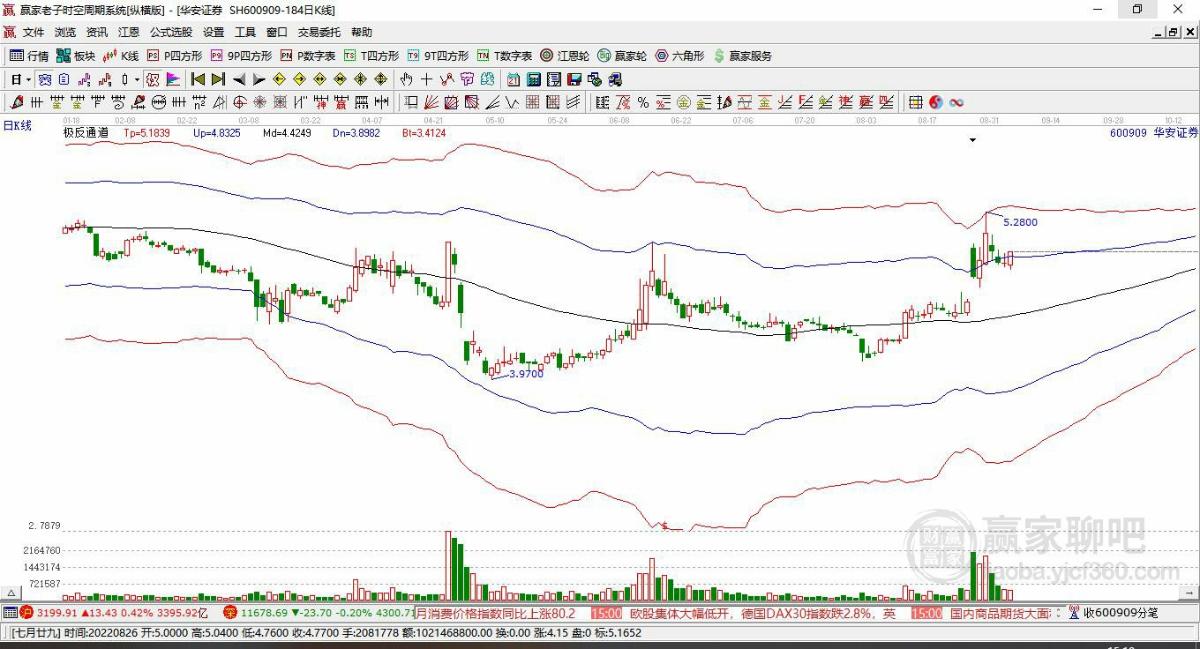Open the 工具 menu
The image size is (1200, 649).
245,33
